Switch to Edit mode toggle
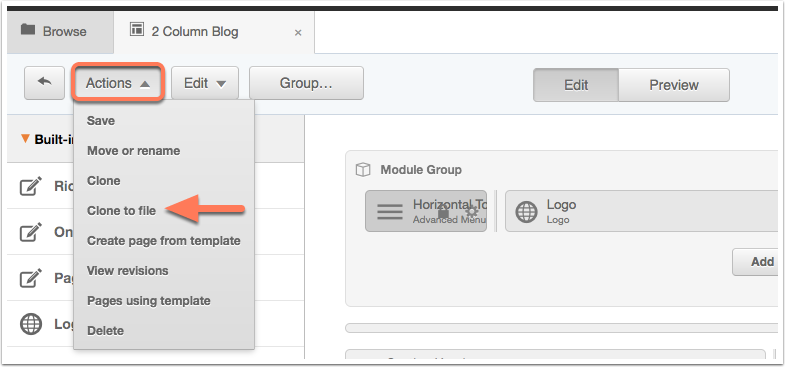 [x=576, y=85]
